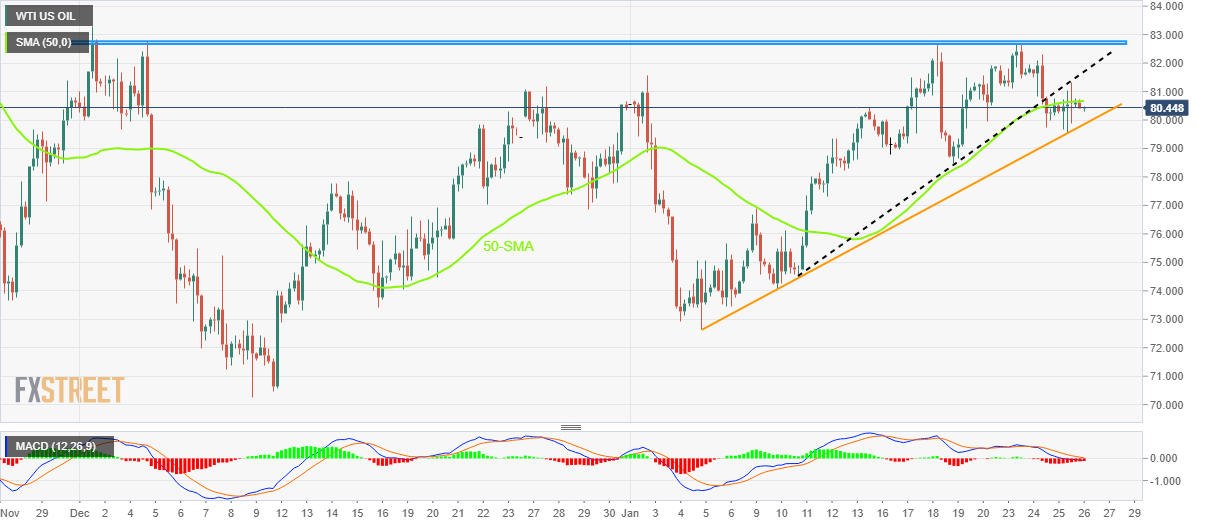Click the FXSTREET watermark logo
1207x526 pixels.
pos(70,389)
